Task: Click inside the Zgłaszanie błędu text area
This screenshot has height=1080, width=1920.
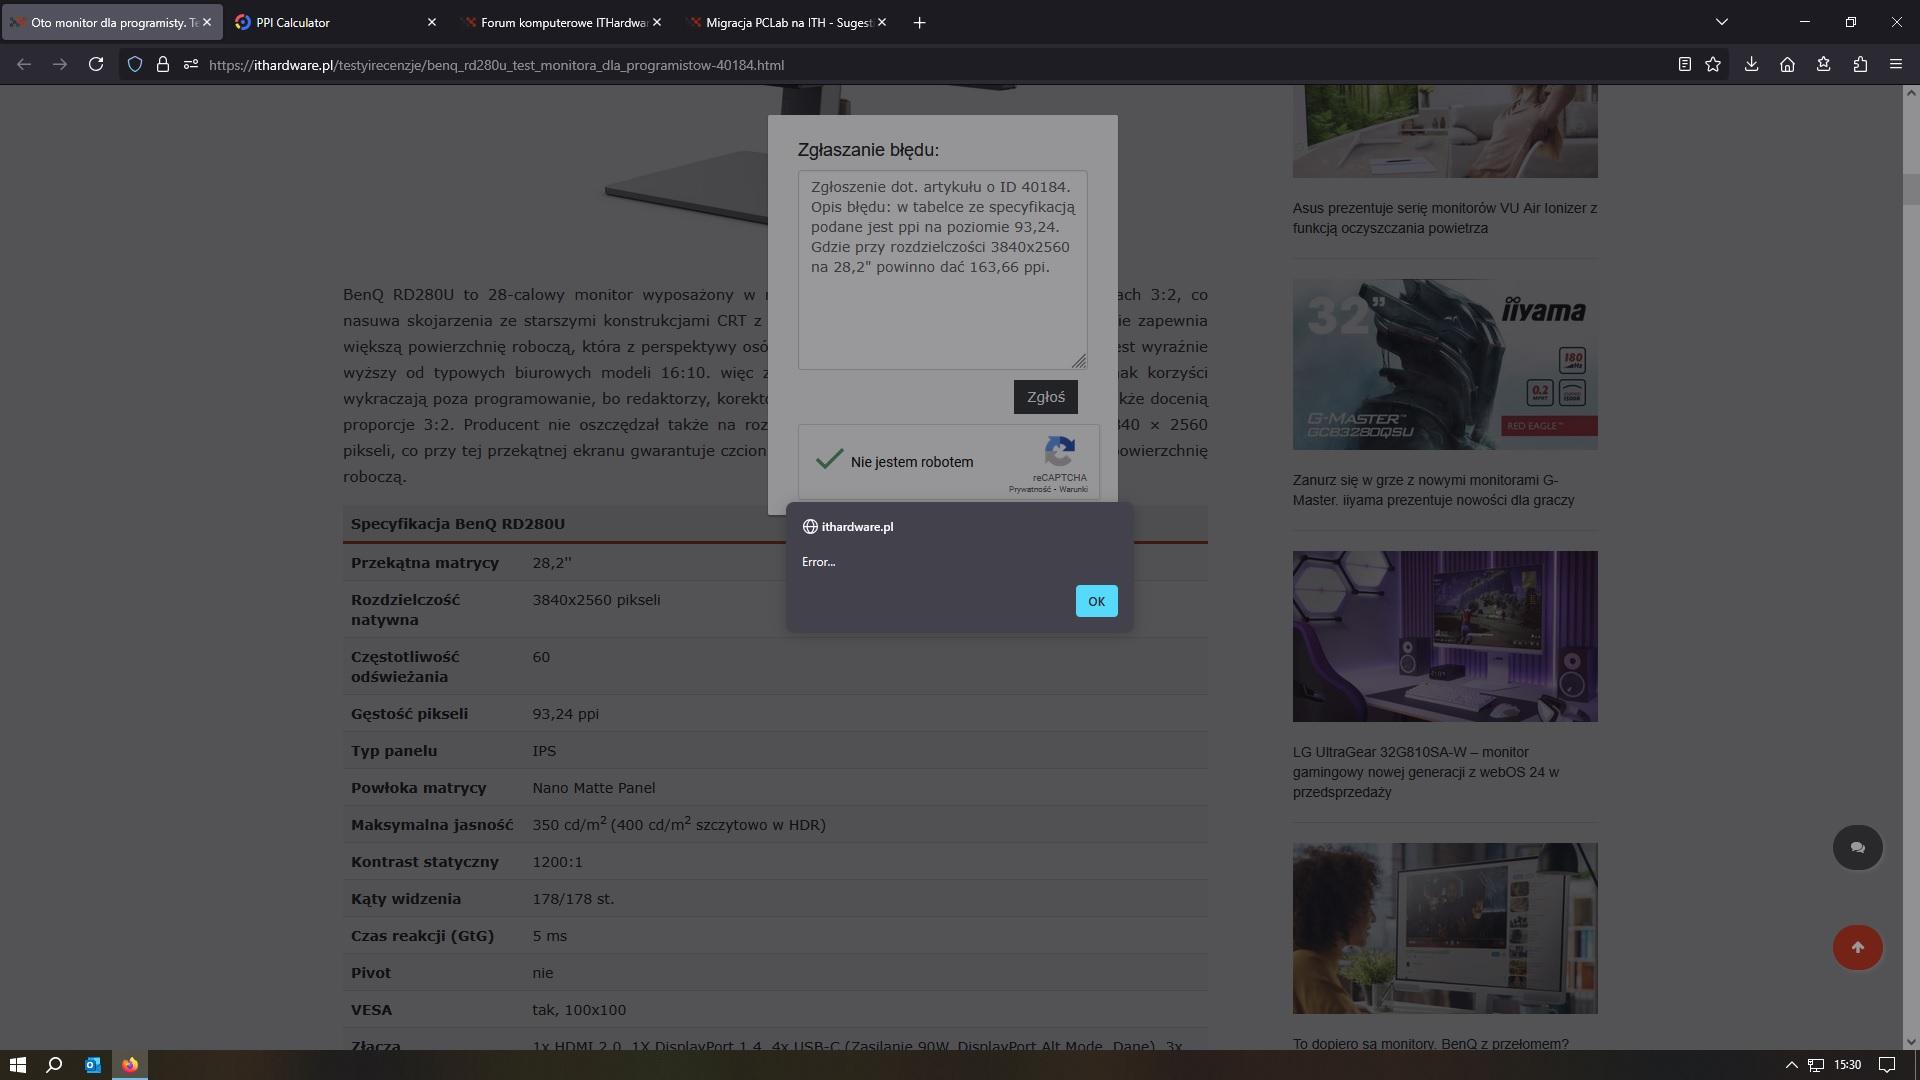Action: 942,310
